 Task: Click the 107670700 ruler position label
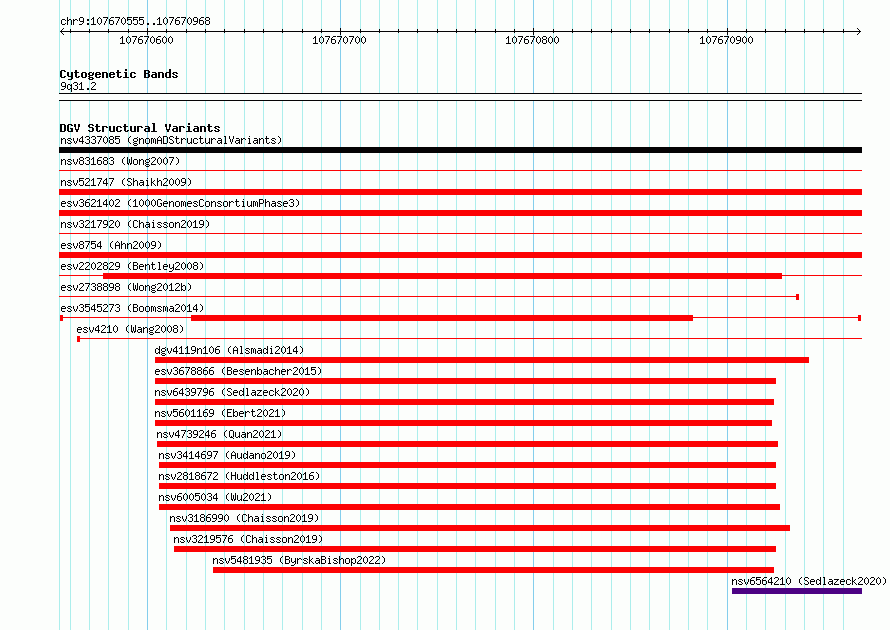[x=339, y=40]
